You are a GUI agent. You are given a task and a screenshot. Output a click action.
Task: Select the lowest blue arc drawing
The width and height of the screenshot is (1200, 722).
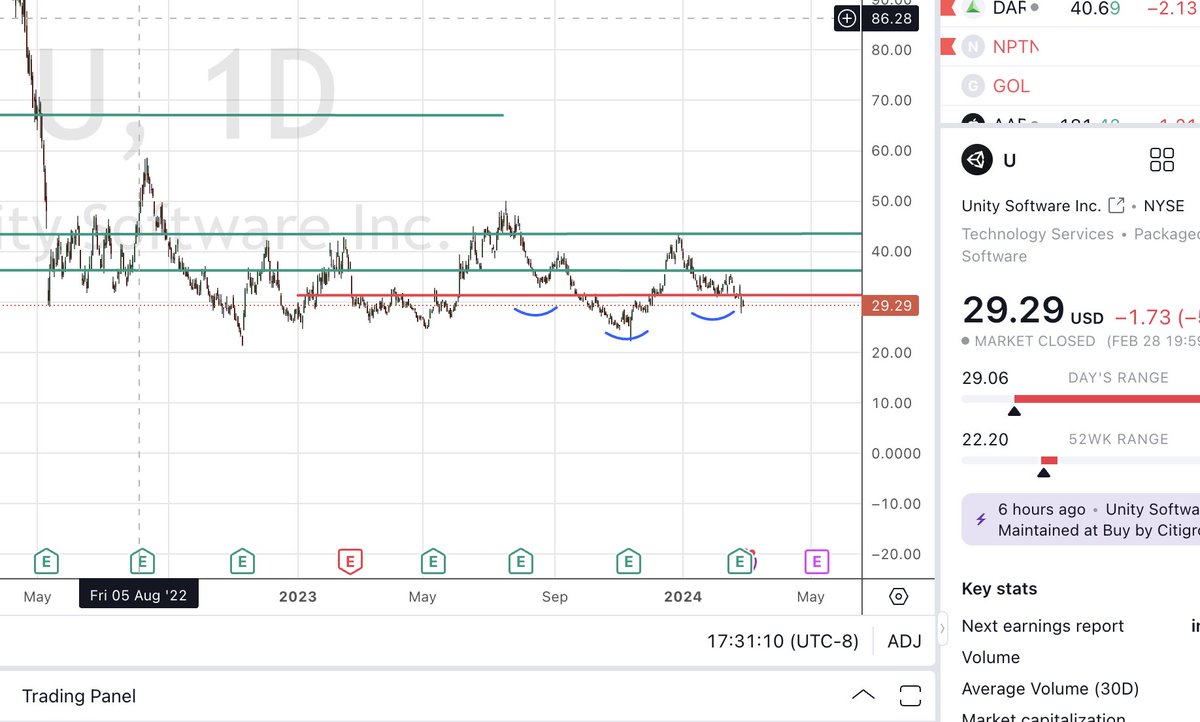[627, 336]
